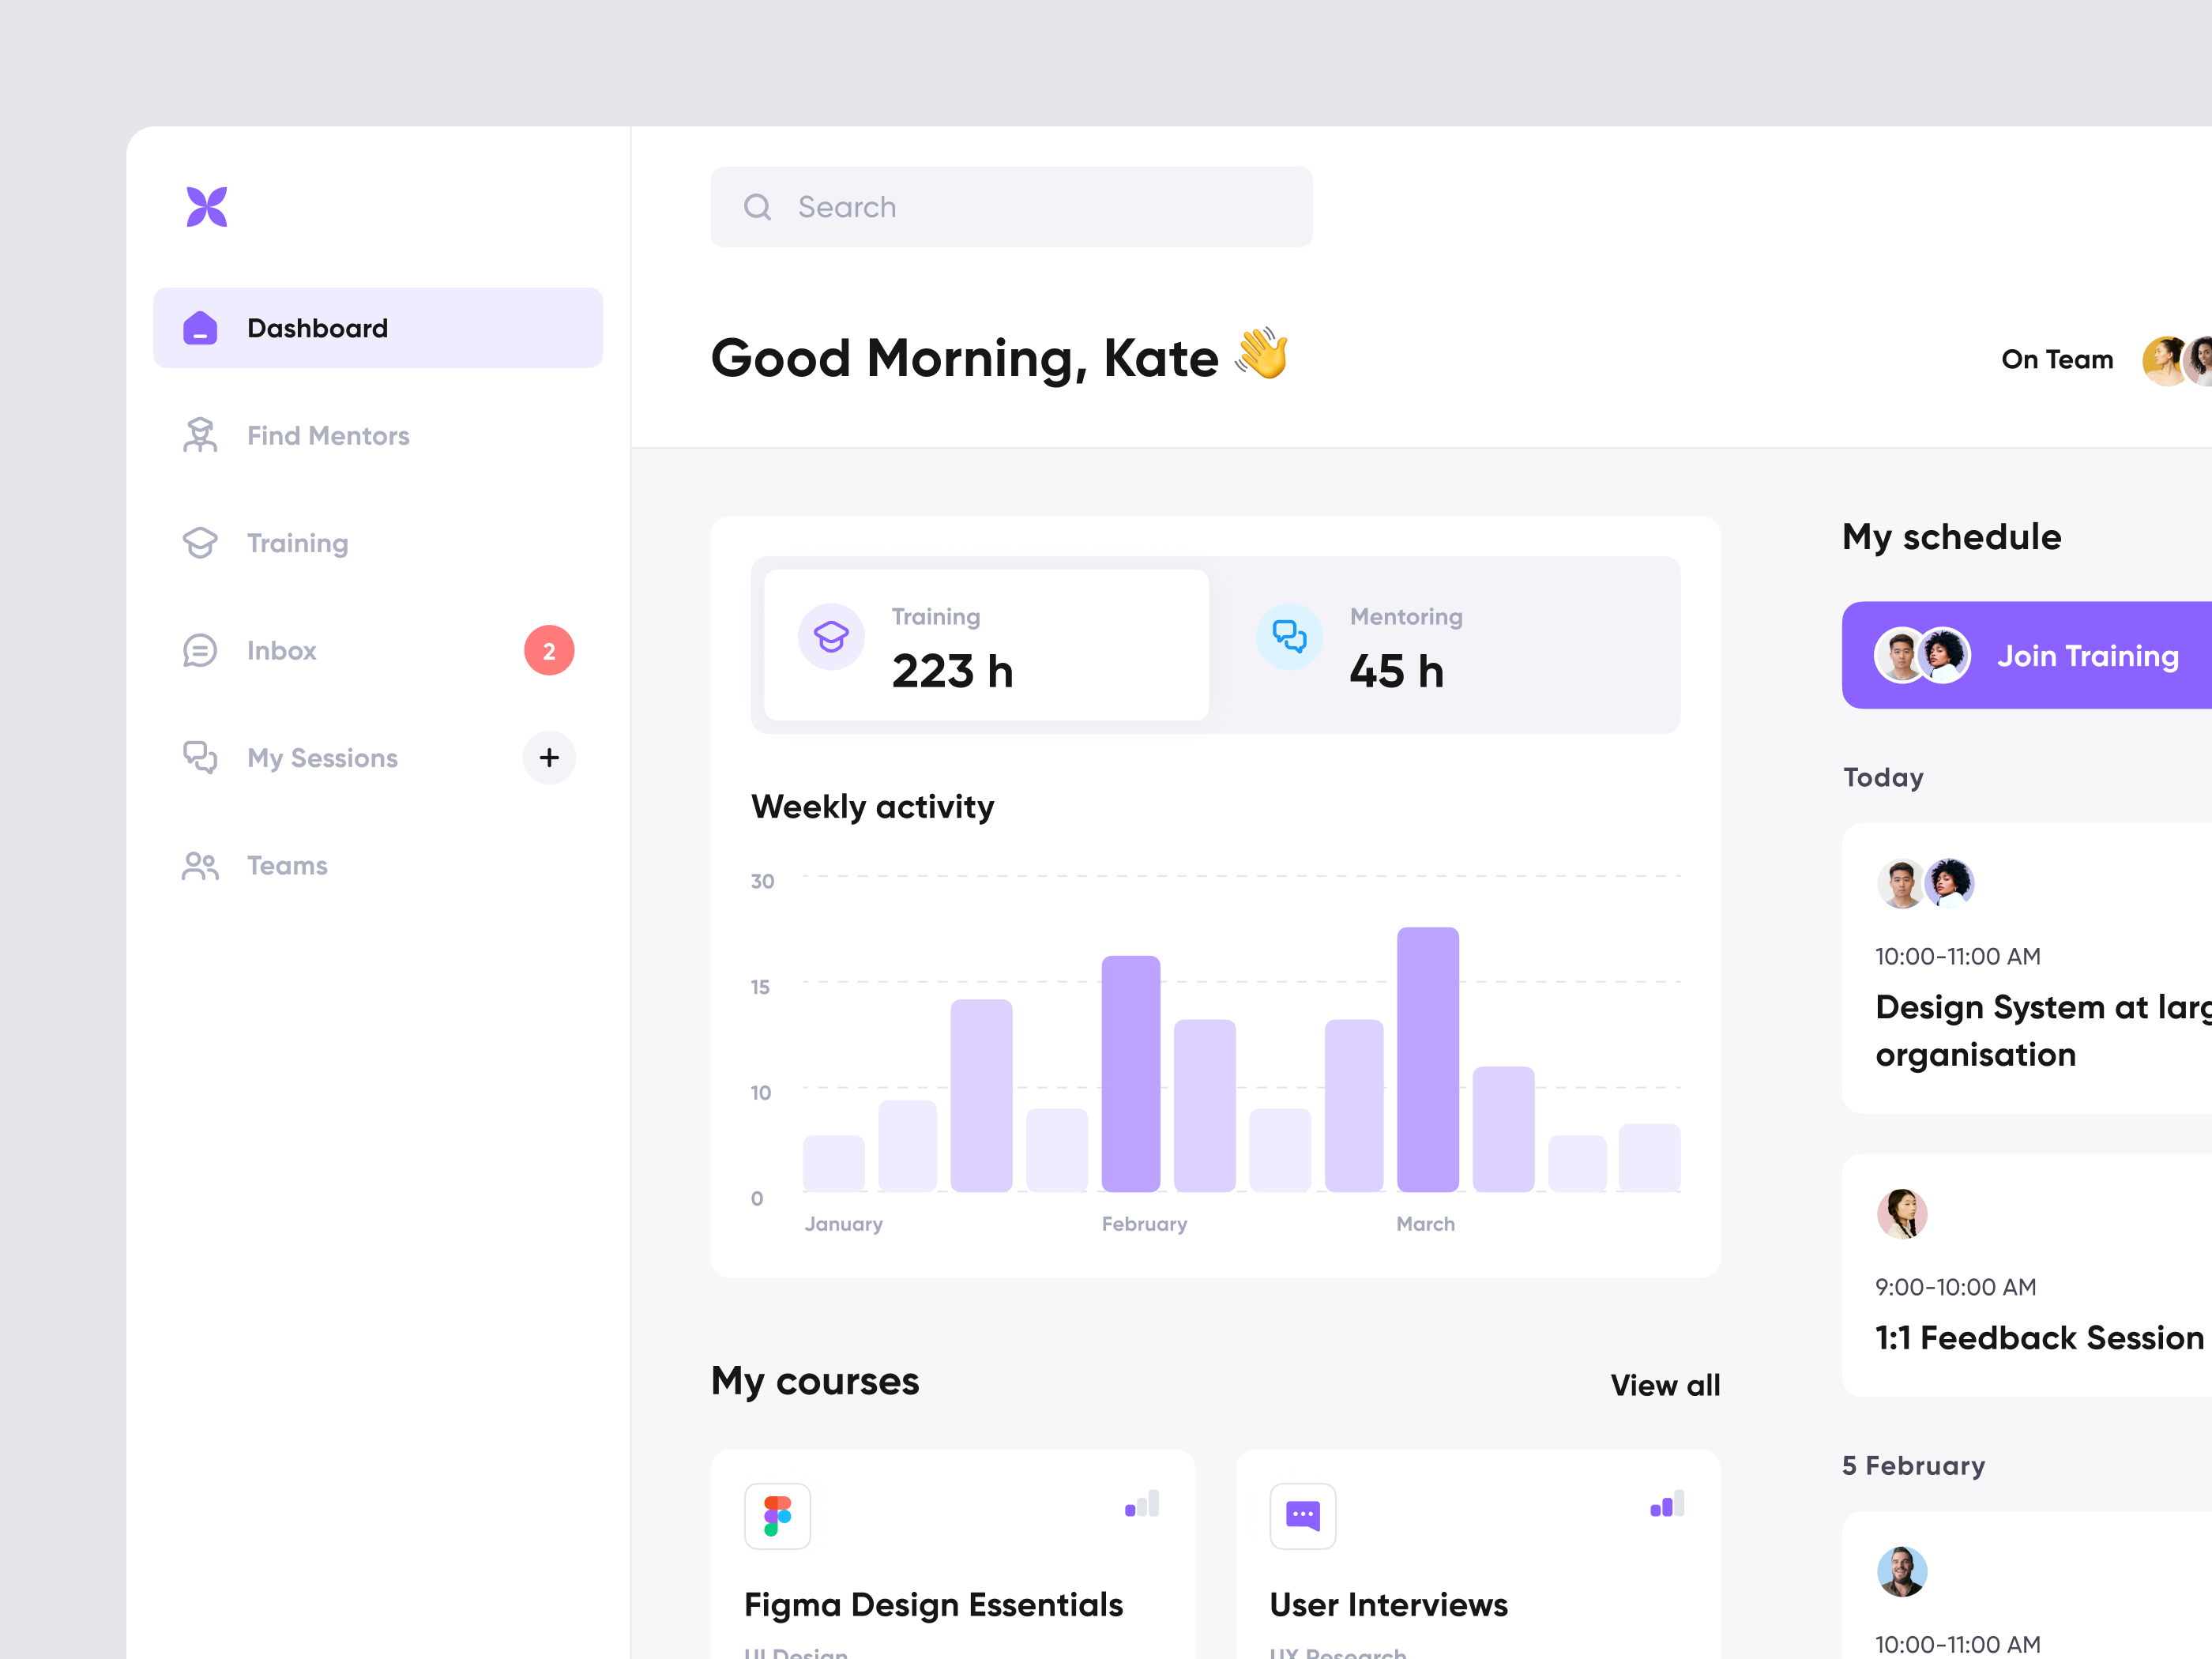Select the Find Mentors sidebar icon

click(200, 435)
